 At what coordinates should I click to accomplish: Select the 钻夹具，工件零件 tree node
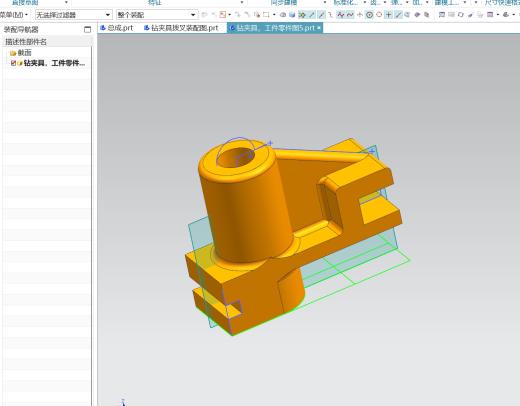(x=54, y=63)
